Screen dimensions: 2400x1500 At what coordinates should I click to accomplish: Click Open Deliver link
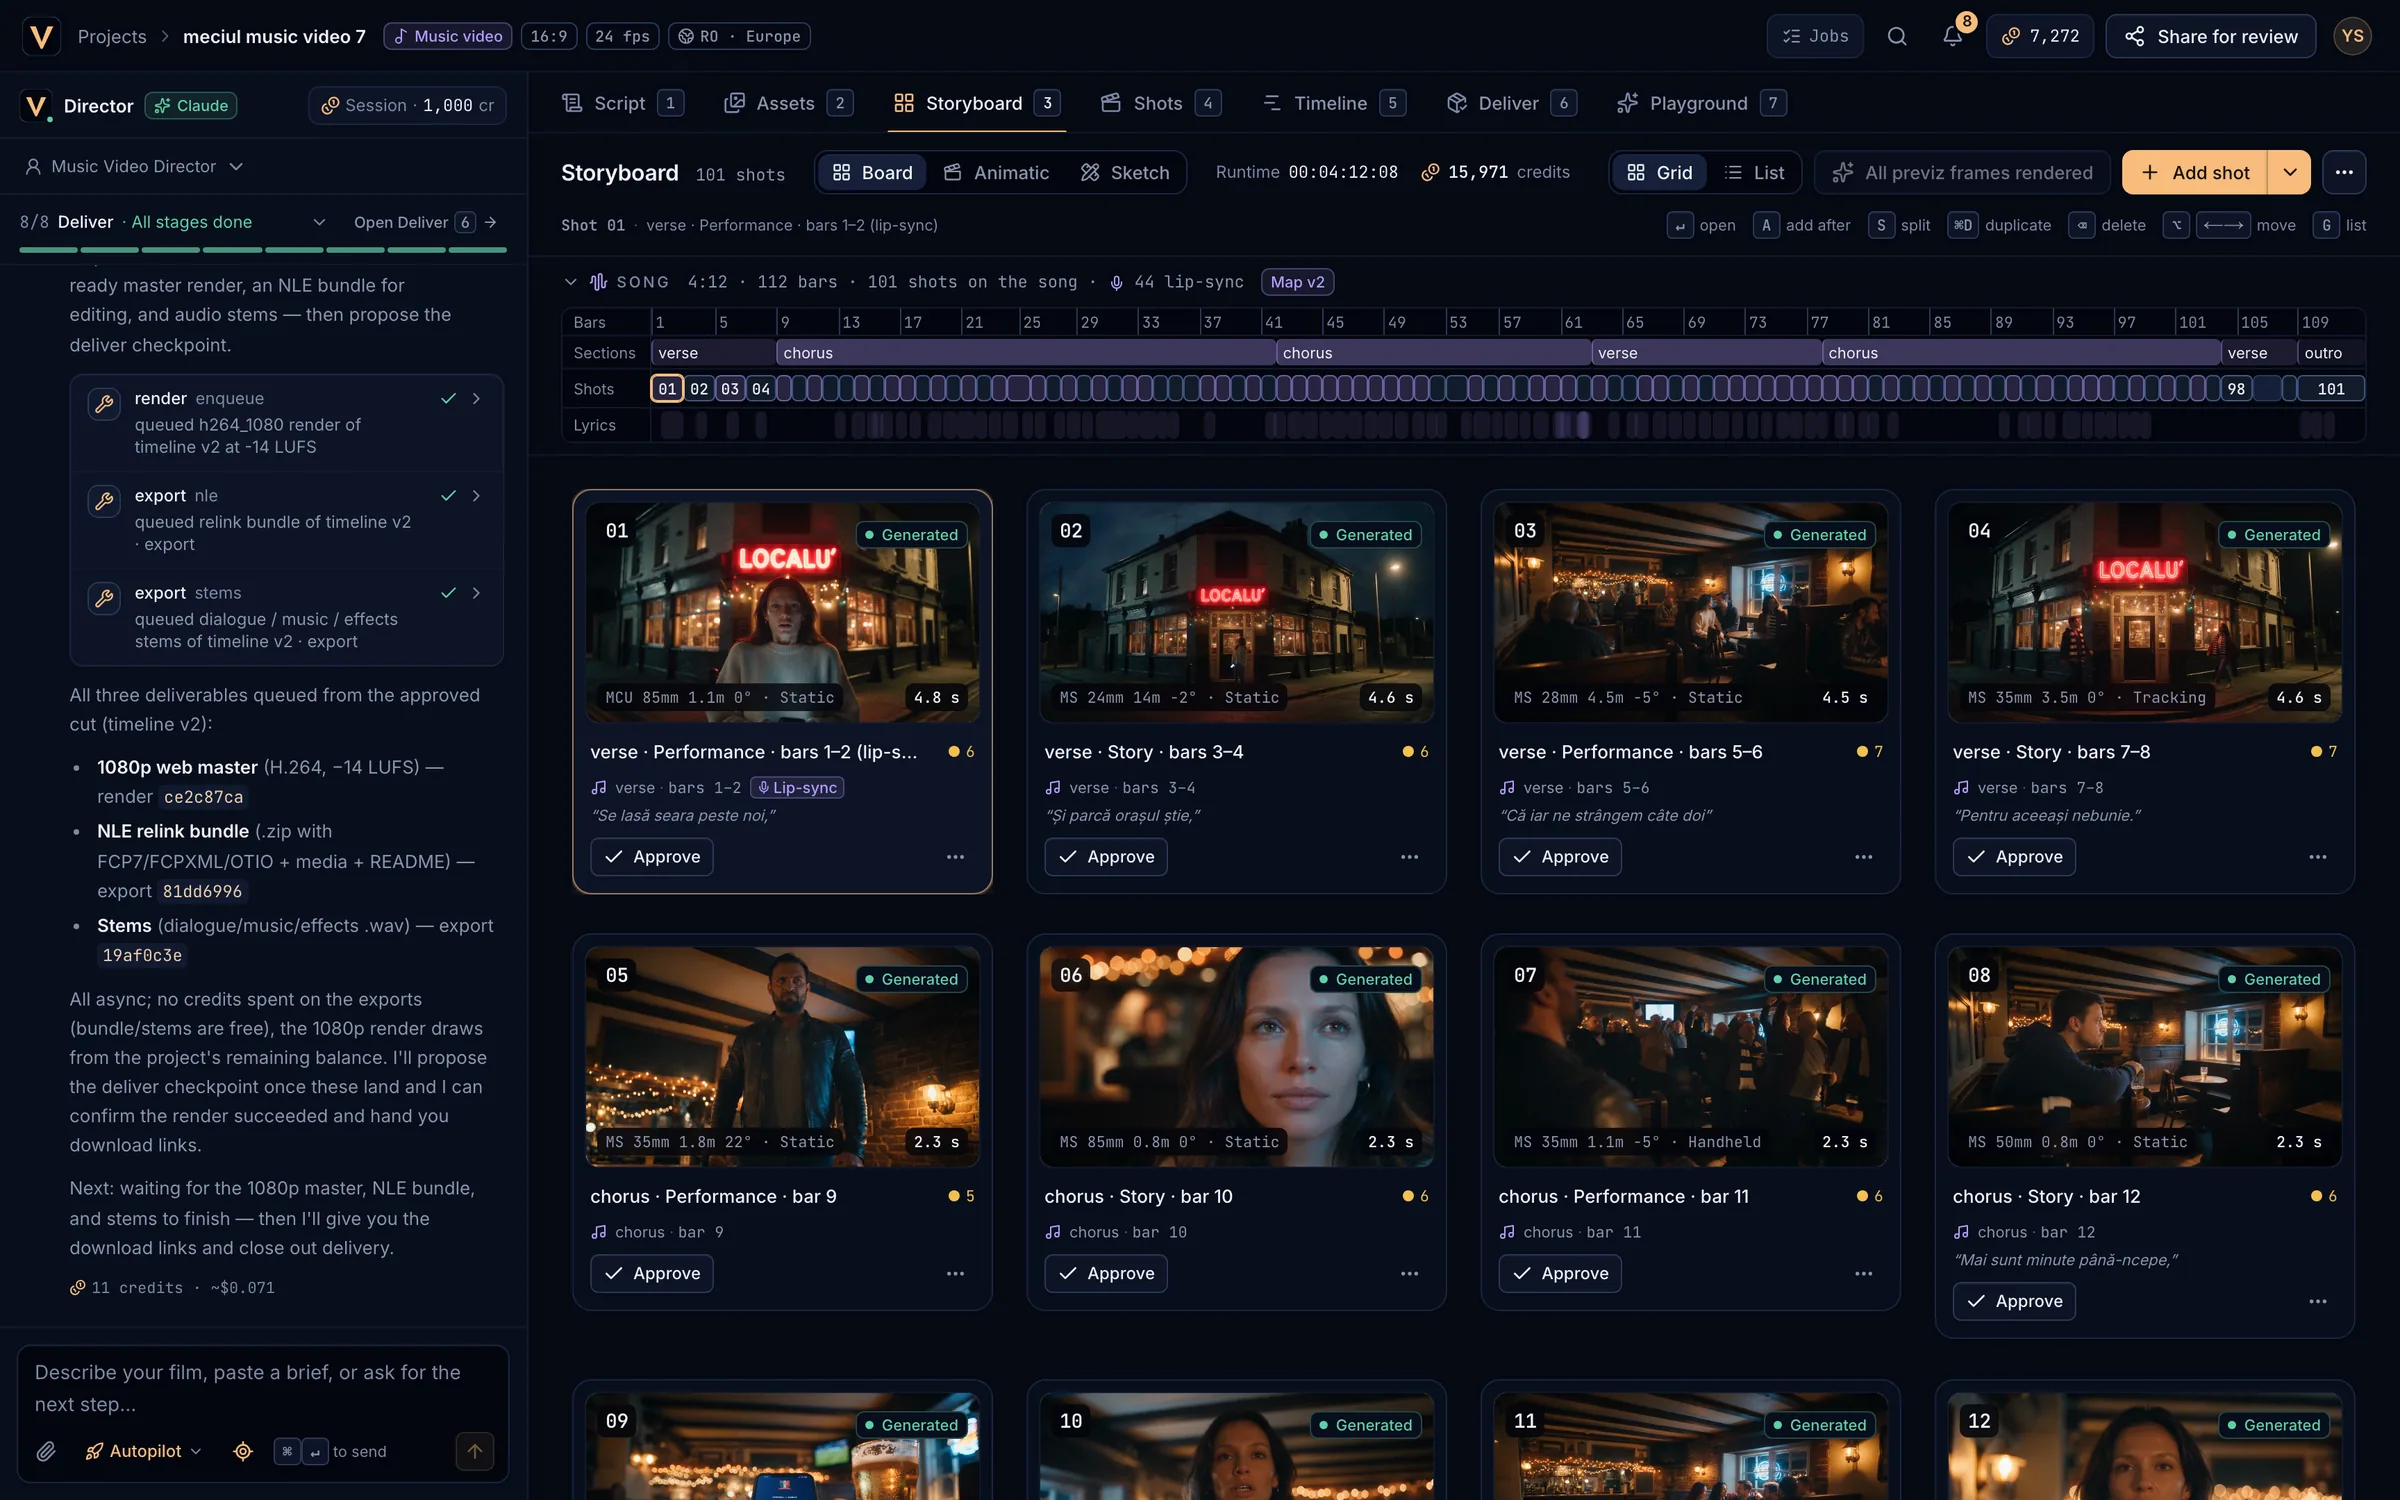click(x=425, y=222)
